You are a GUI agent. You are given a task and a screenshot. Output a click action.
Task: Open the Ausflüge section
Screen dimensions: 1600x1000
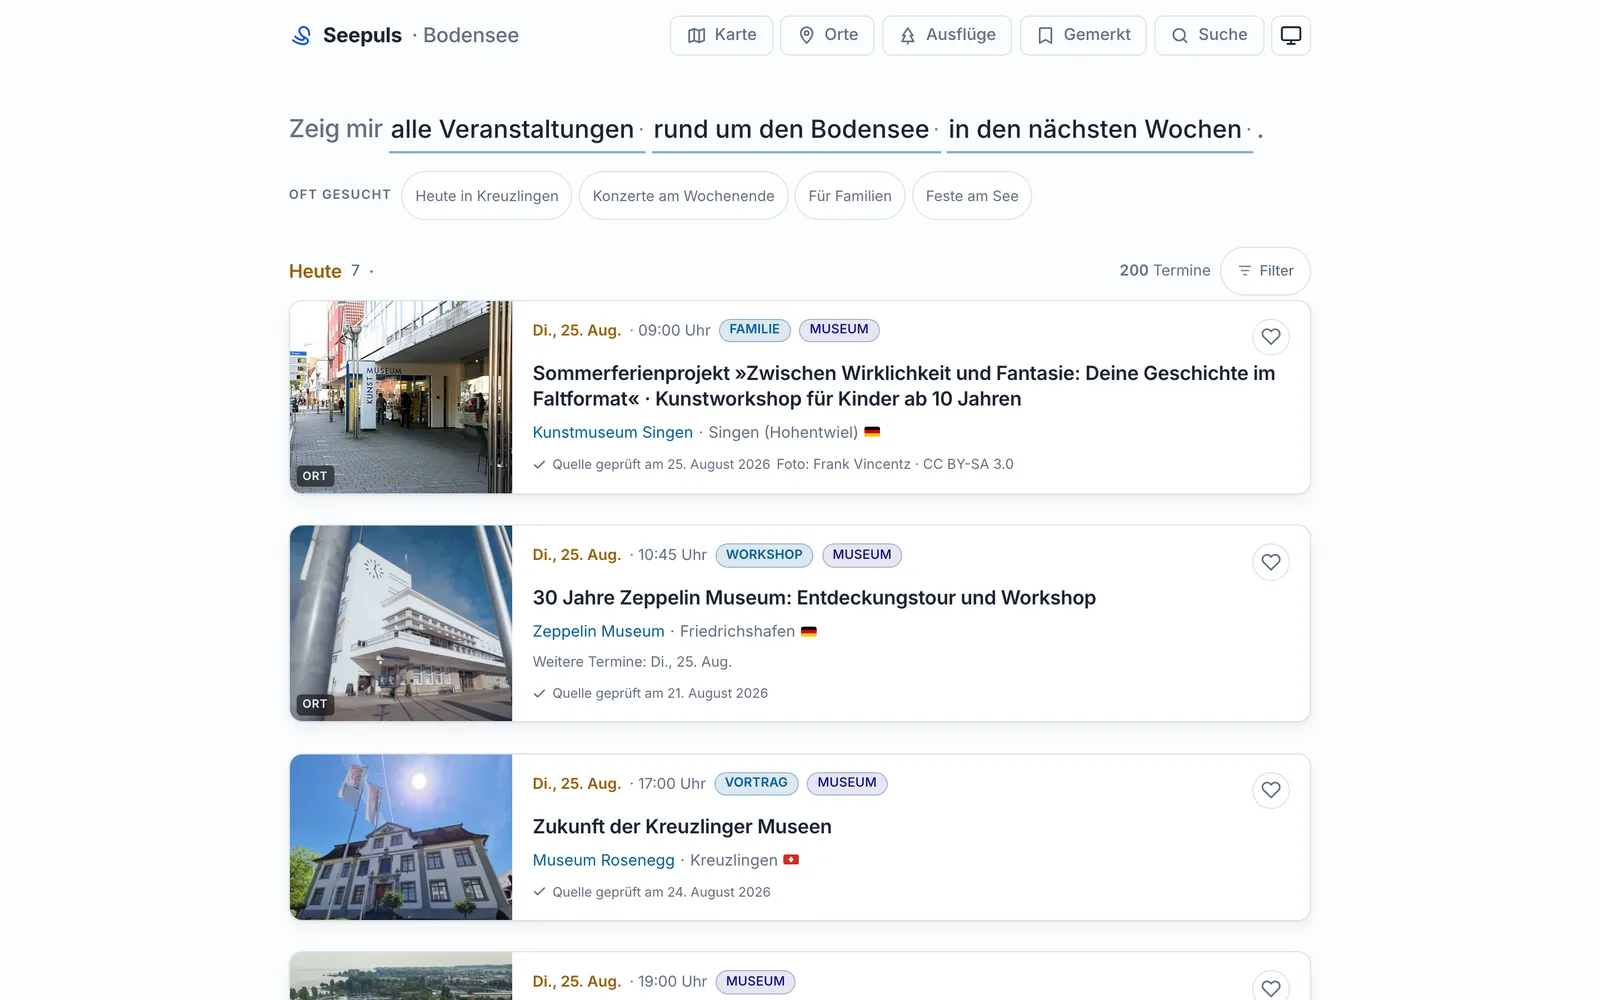coord(947,35)
